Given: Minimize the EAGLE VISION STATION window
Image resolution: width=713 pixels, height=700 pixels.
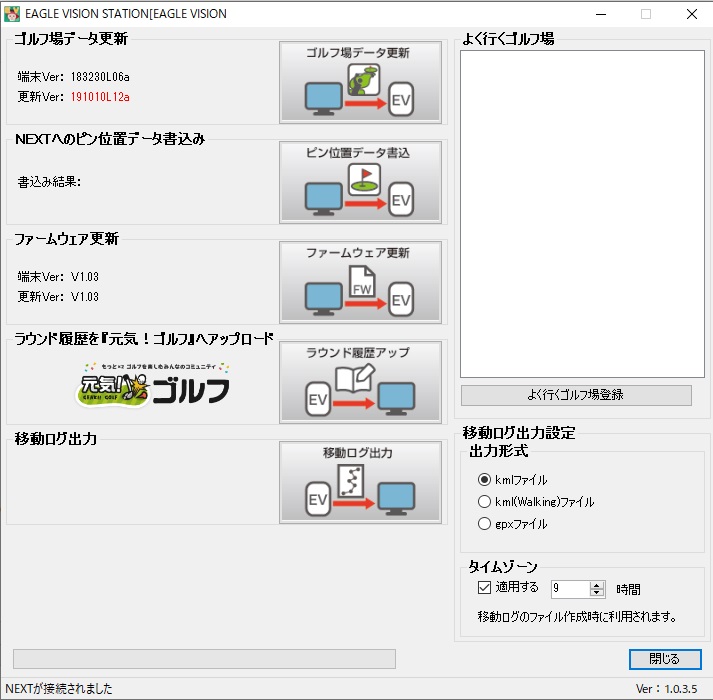Looking at the screenshot, I should [601, 14].
